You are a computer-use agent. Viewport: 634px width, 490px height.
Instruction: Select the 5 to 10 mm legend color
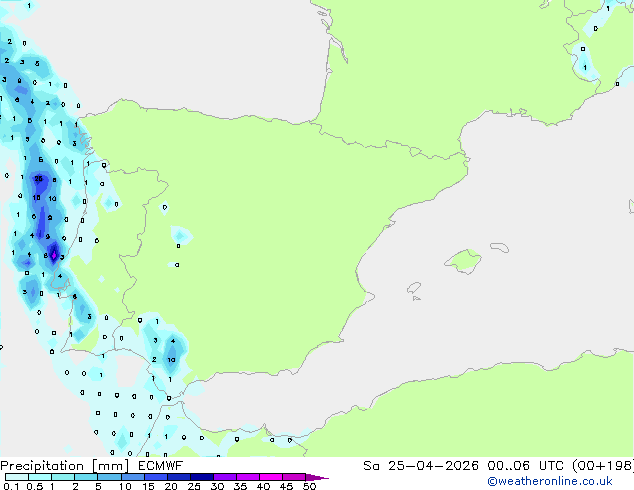[109, 477]
